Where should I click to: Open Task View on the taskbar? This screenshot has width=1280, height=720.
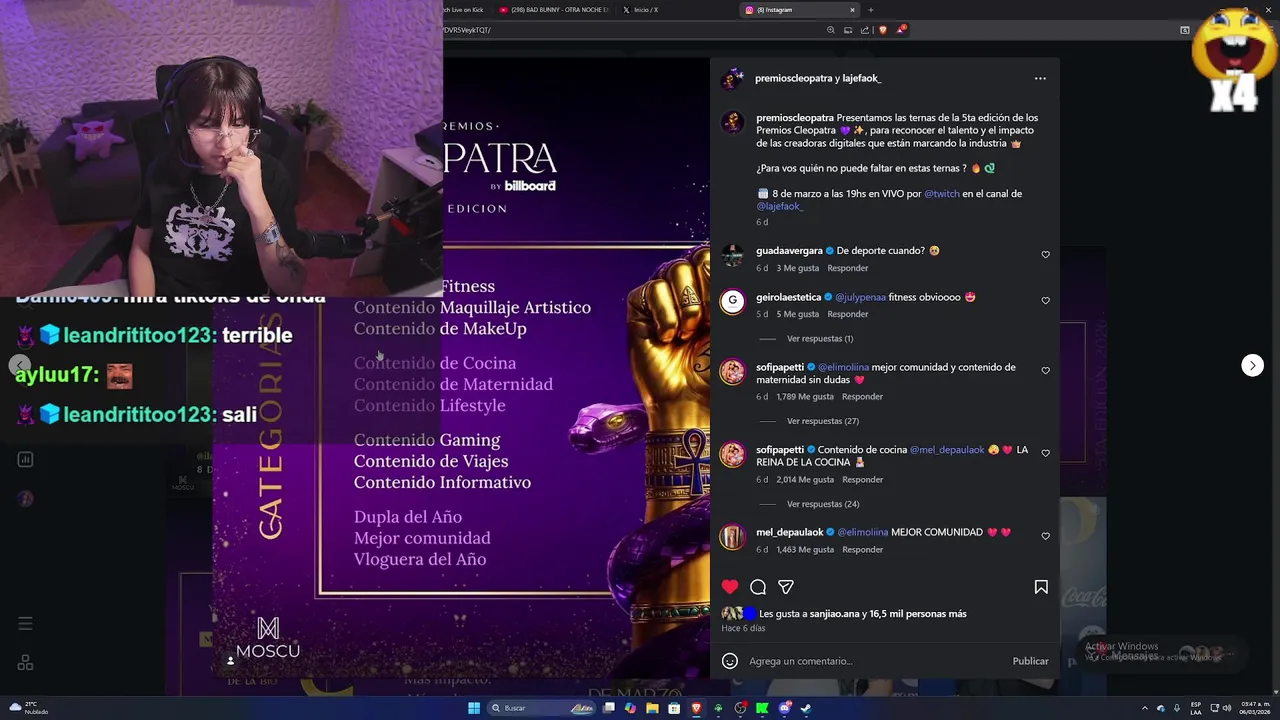608,708
